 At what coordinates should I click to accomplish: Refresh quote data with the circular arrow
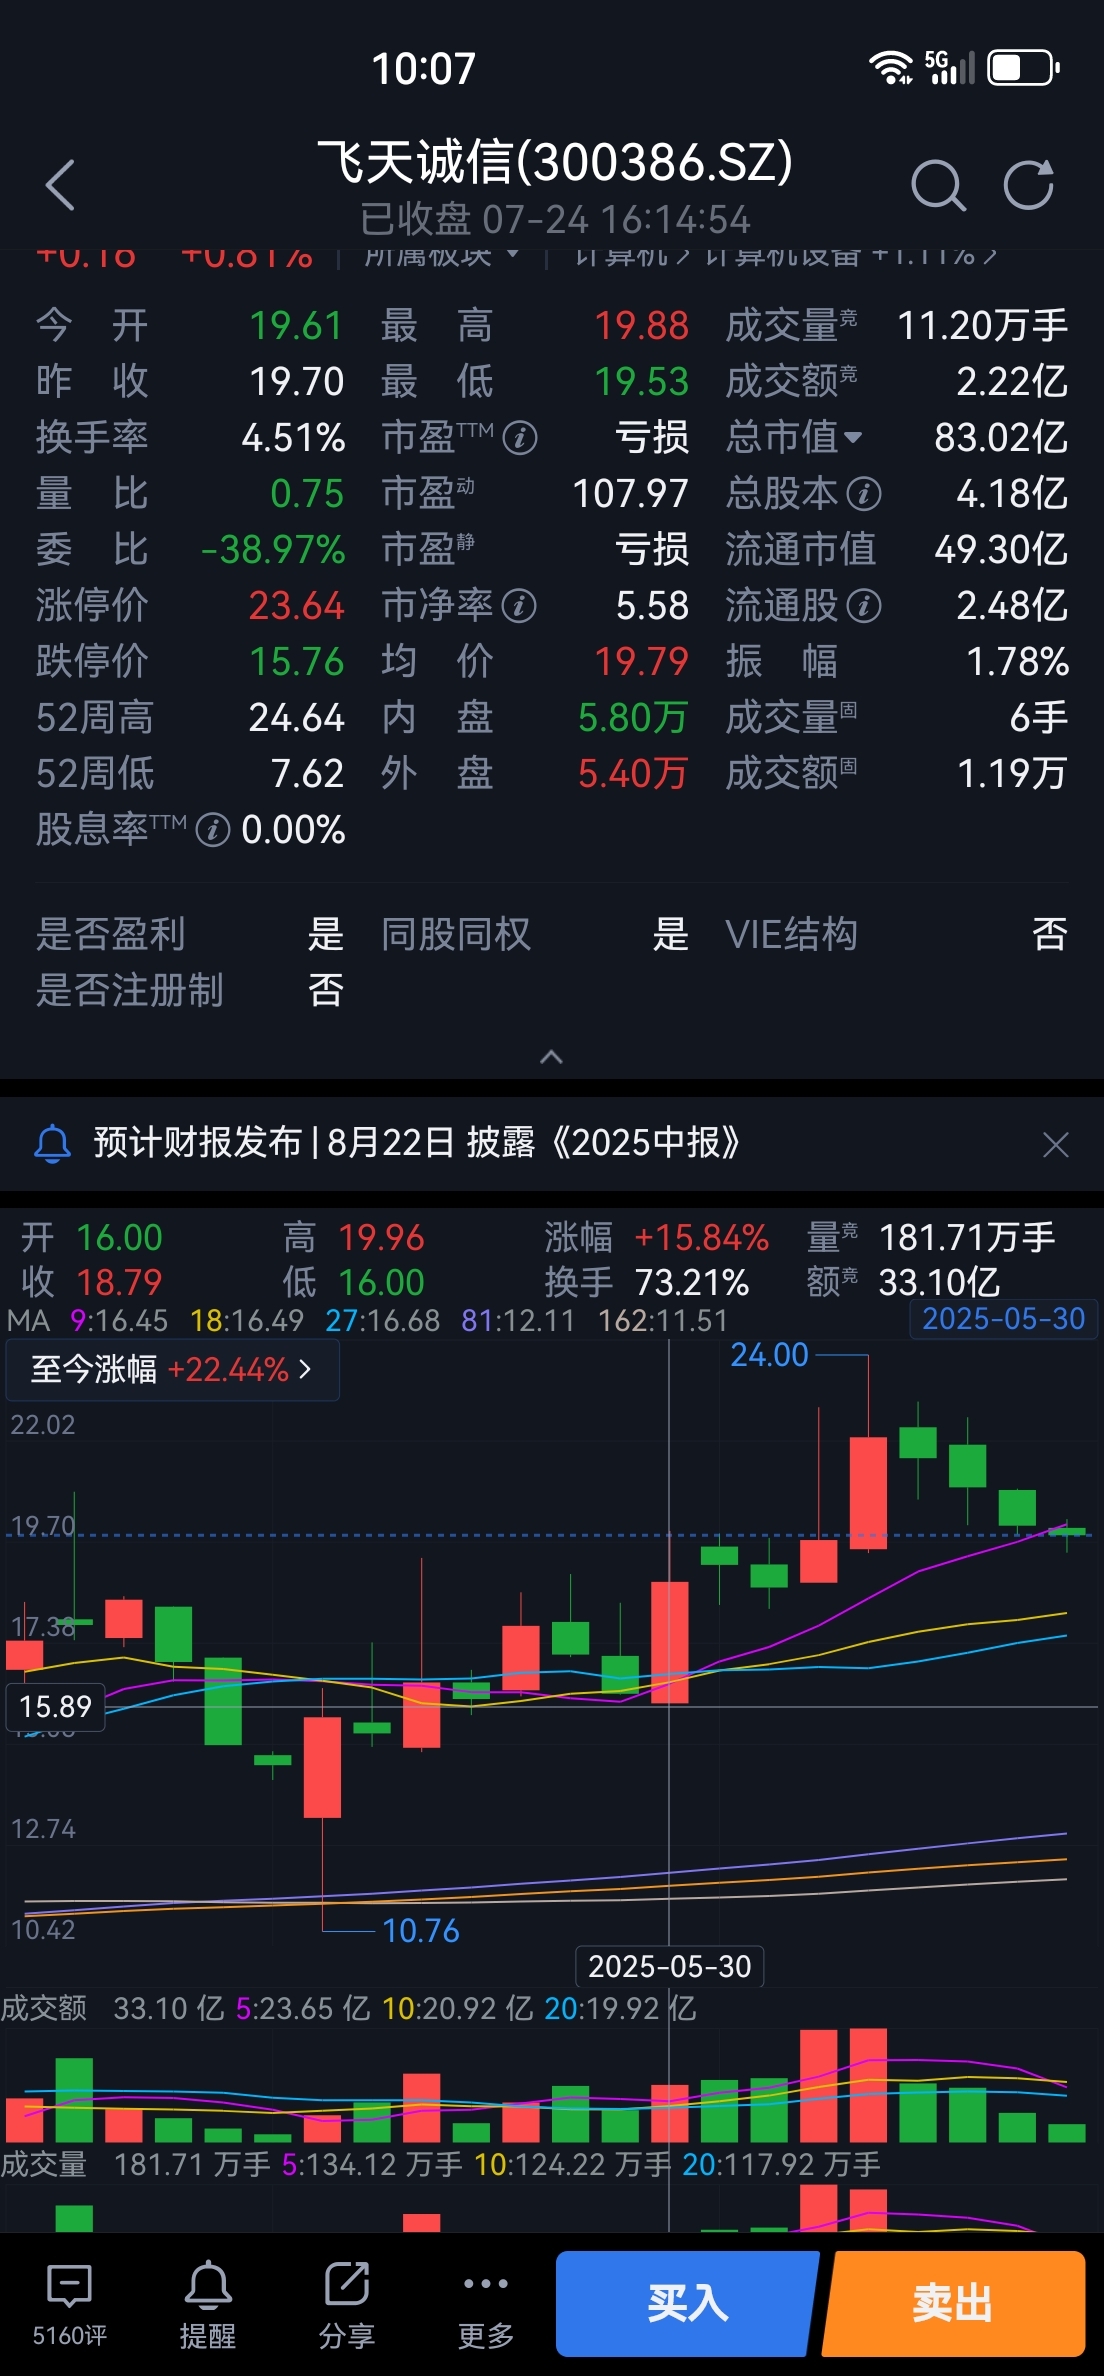[1029, 185]
